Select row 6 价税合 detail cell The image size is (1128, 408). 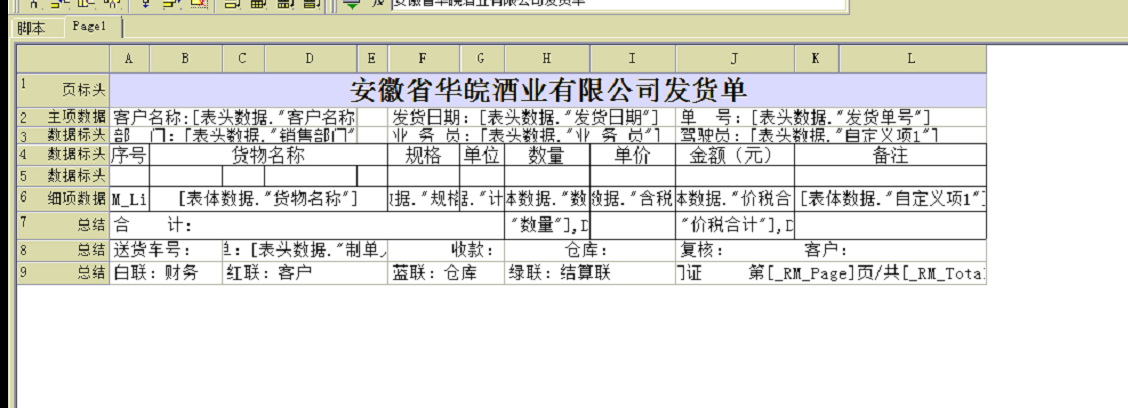(734, 199)
